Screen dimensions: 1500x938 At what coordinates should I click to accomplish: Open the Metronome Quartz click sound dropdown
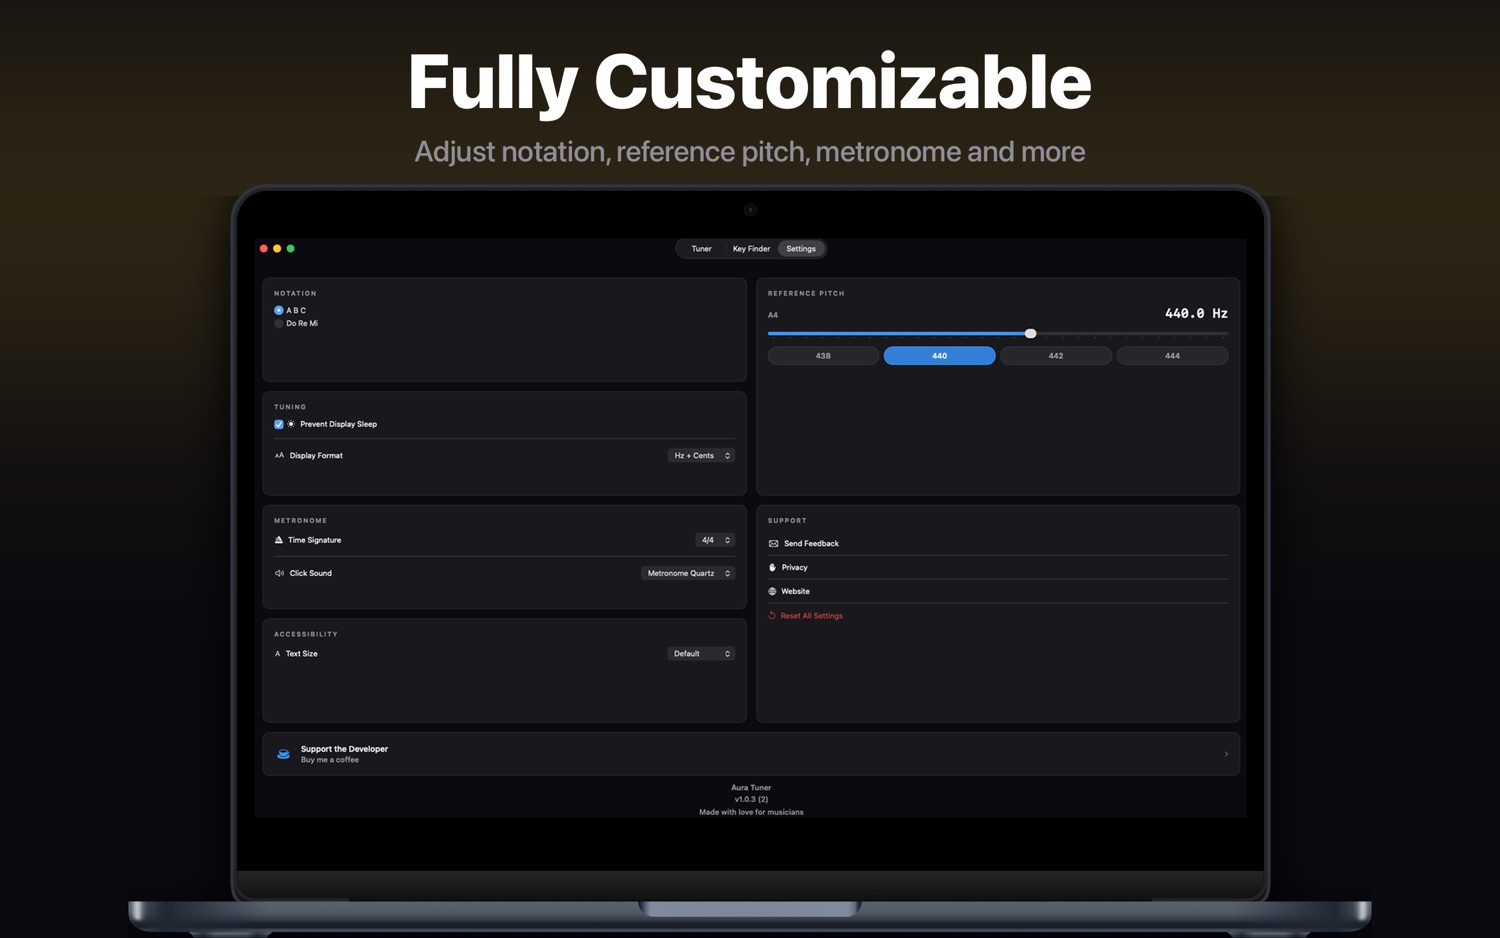point(688,573)
